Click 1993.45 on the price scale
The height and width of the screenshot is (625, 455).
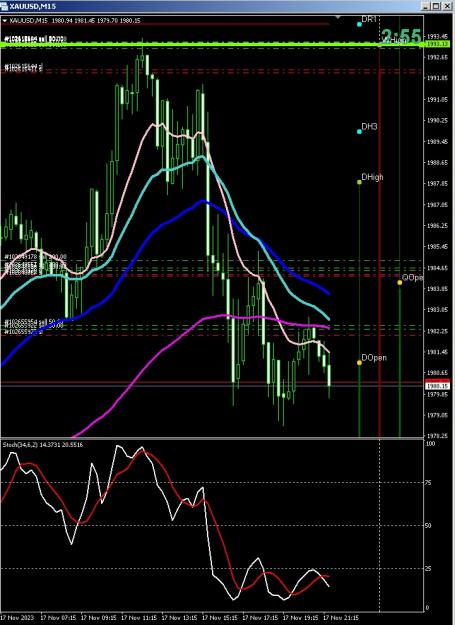pyautogui.click(x=435, y=36)
